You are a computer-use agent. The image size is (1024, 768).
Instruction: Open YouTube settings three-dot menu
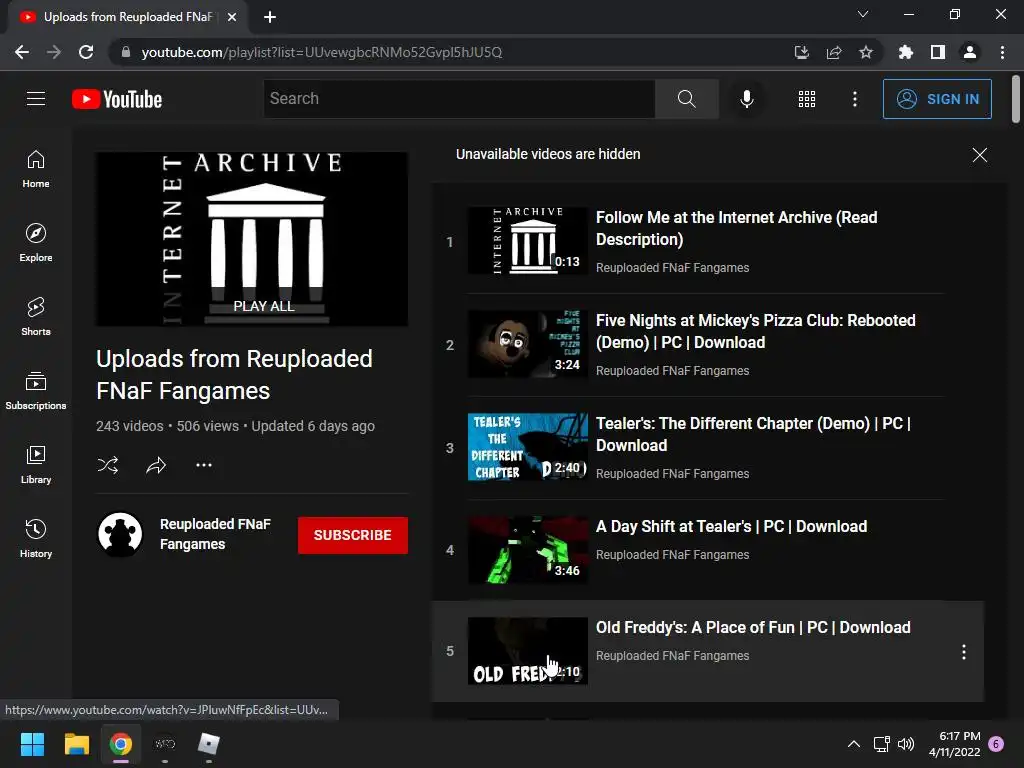coord(854,99)
